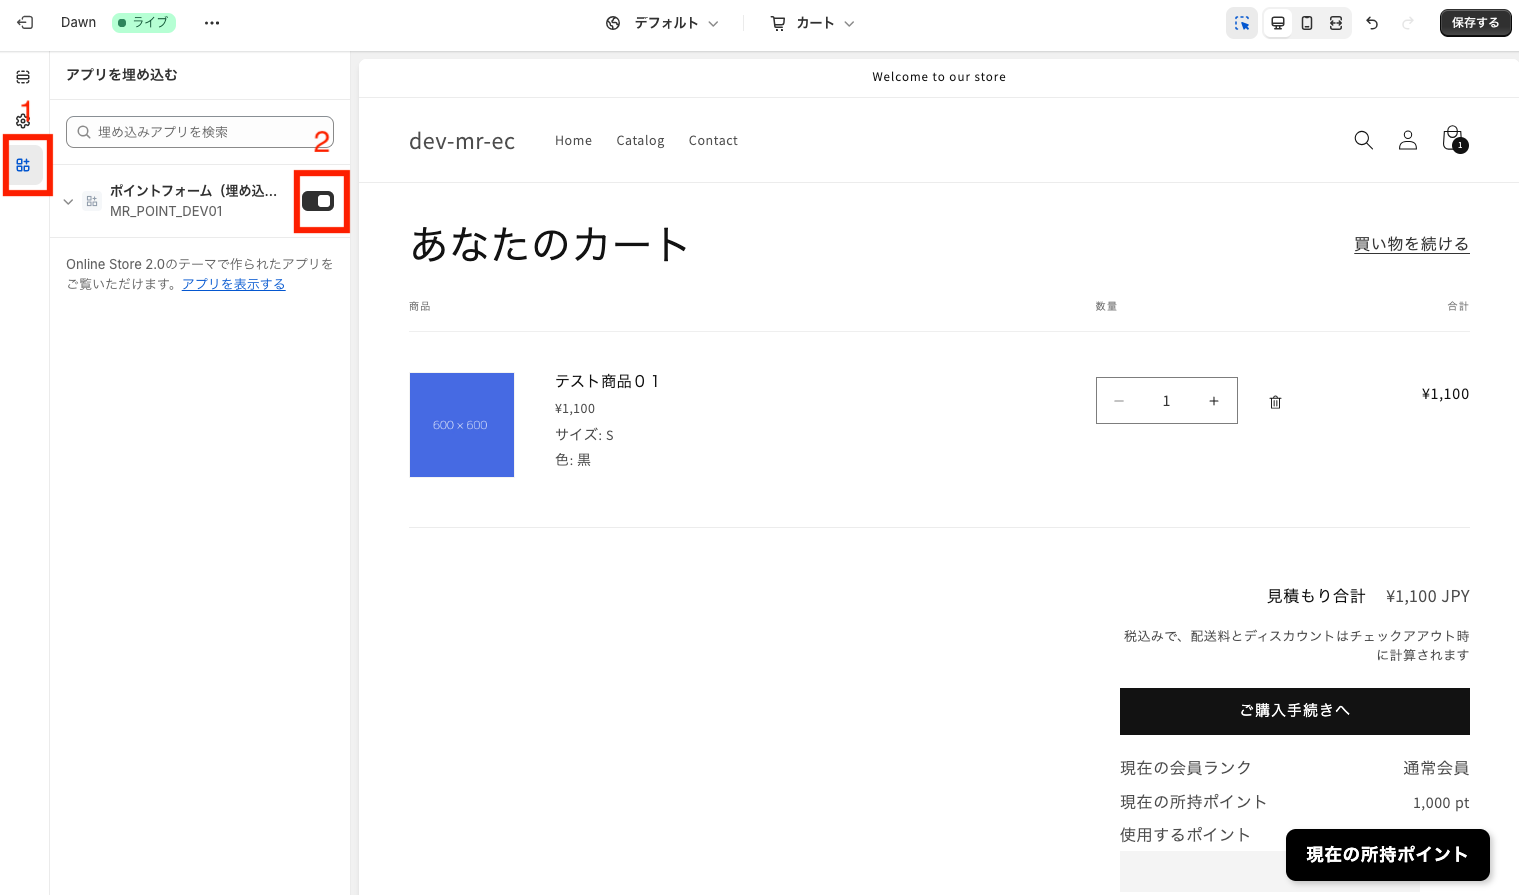Increase quantity with the plus button
The height and width of the screenshot is (895, 1519).
click(1214, 401)
